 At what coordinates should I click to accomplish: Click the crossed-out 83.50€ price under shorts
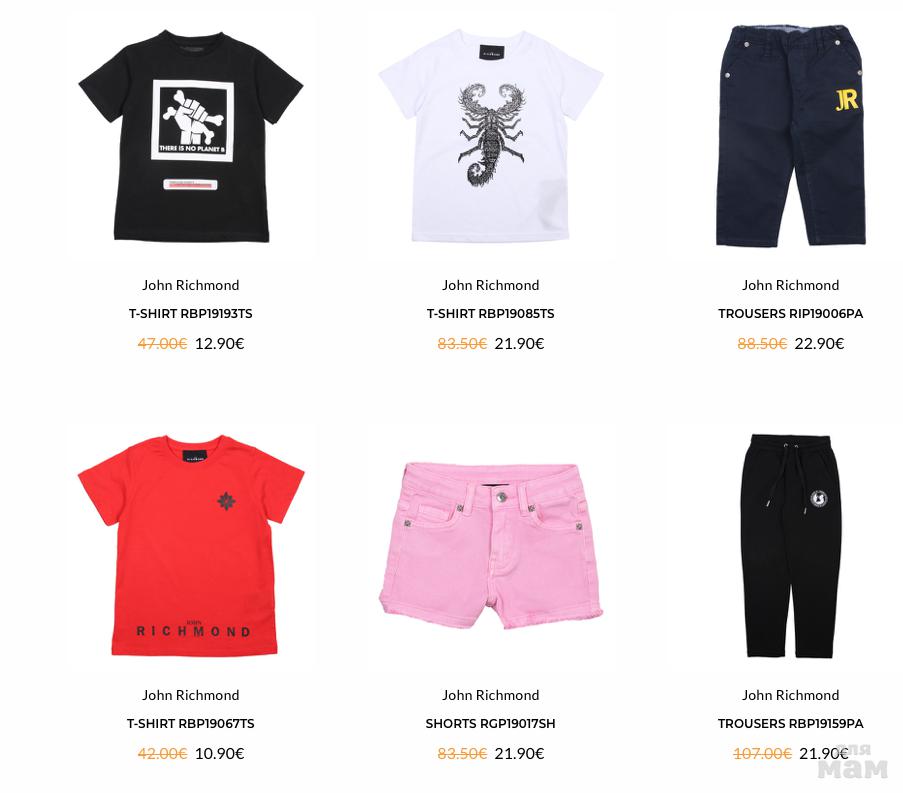click(462, 754)
